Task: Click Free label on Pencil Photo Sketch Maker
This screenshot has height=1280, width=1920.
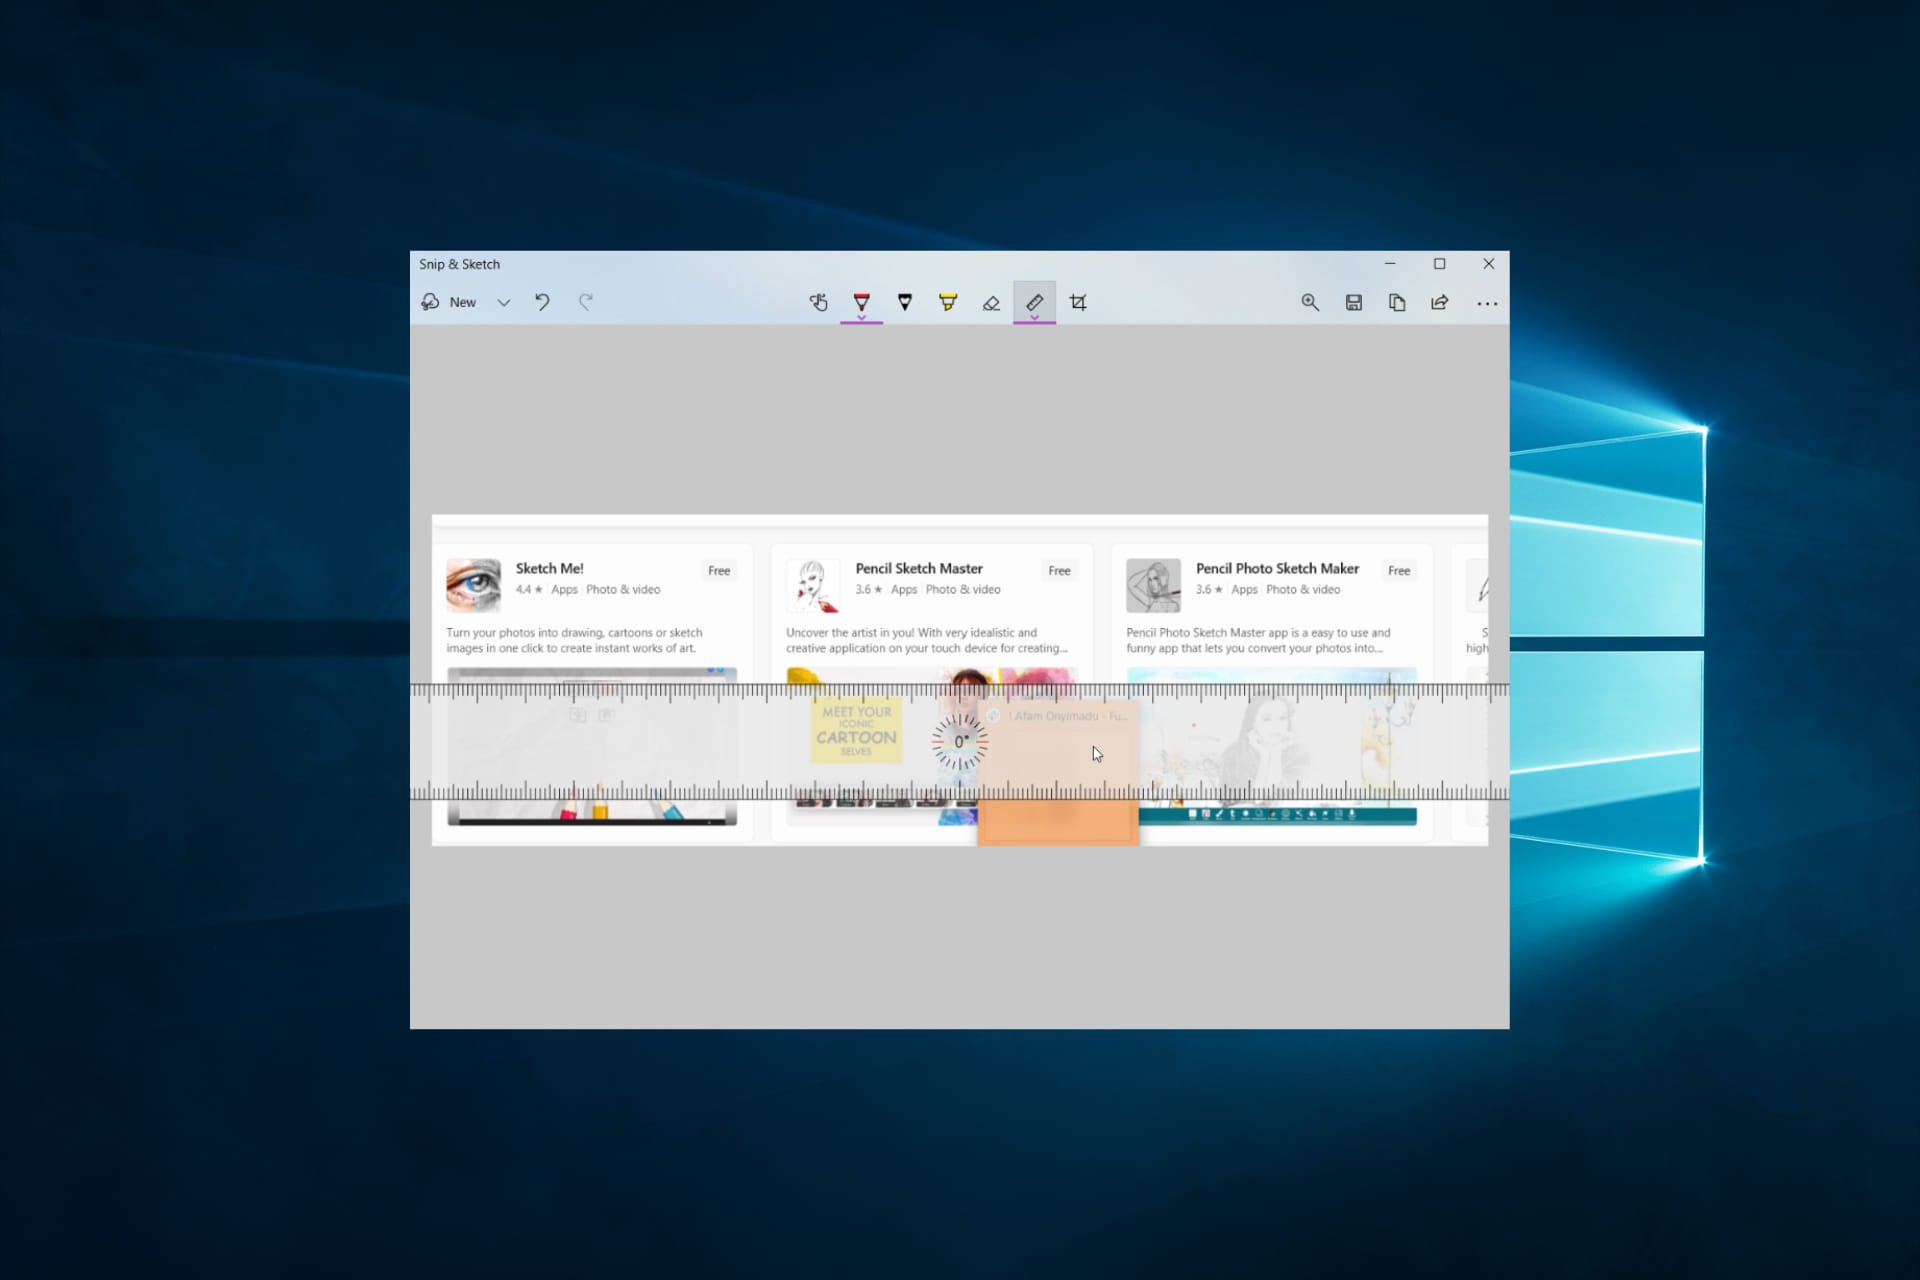Action: (x=1399, y=570)
